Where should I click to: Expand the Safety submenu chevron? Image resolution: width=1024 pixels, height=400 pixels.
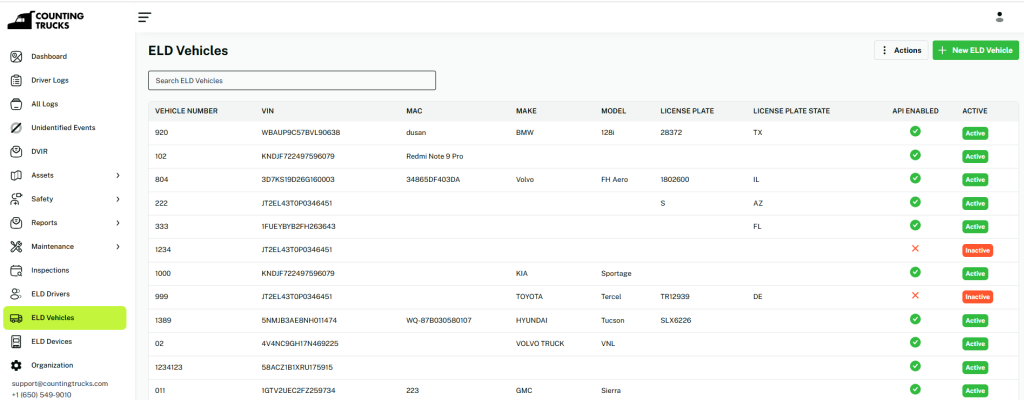coord(118,199)
